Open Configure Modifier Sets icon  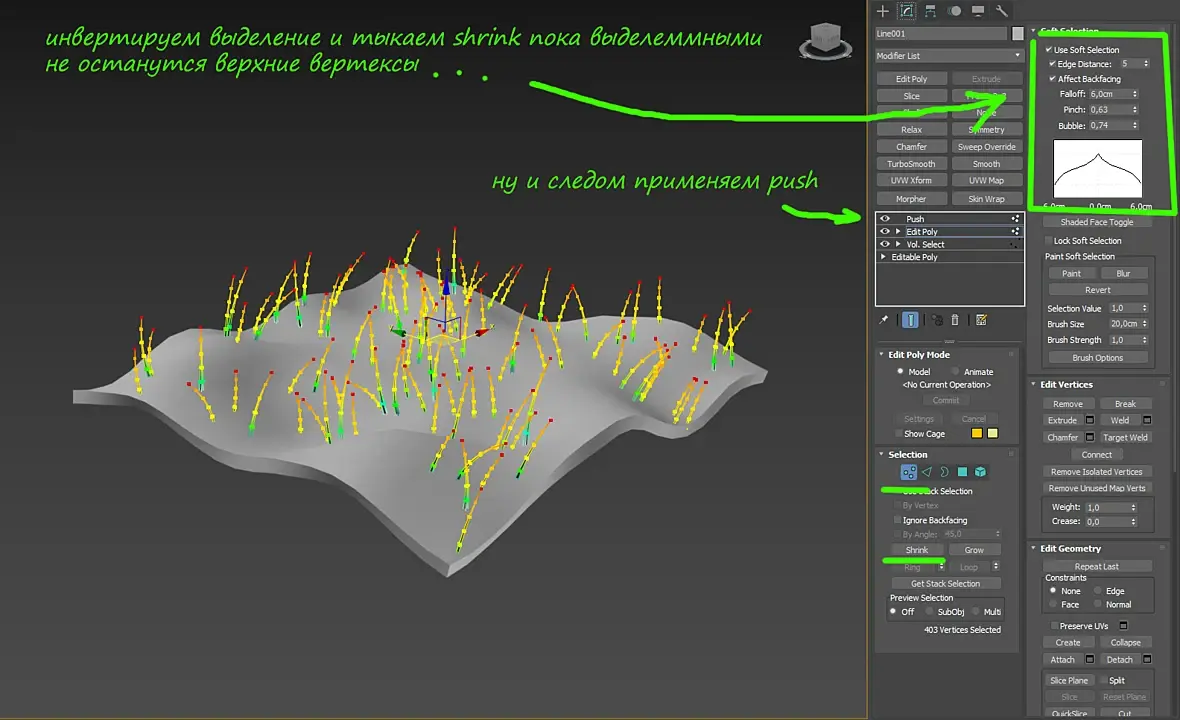(981, 320)
